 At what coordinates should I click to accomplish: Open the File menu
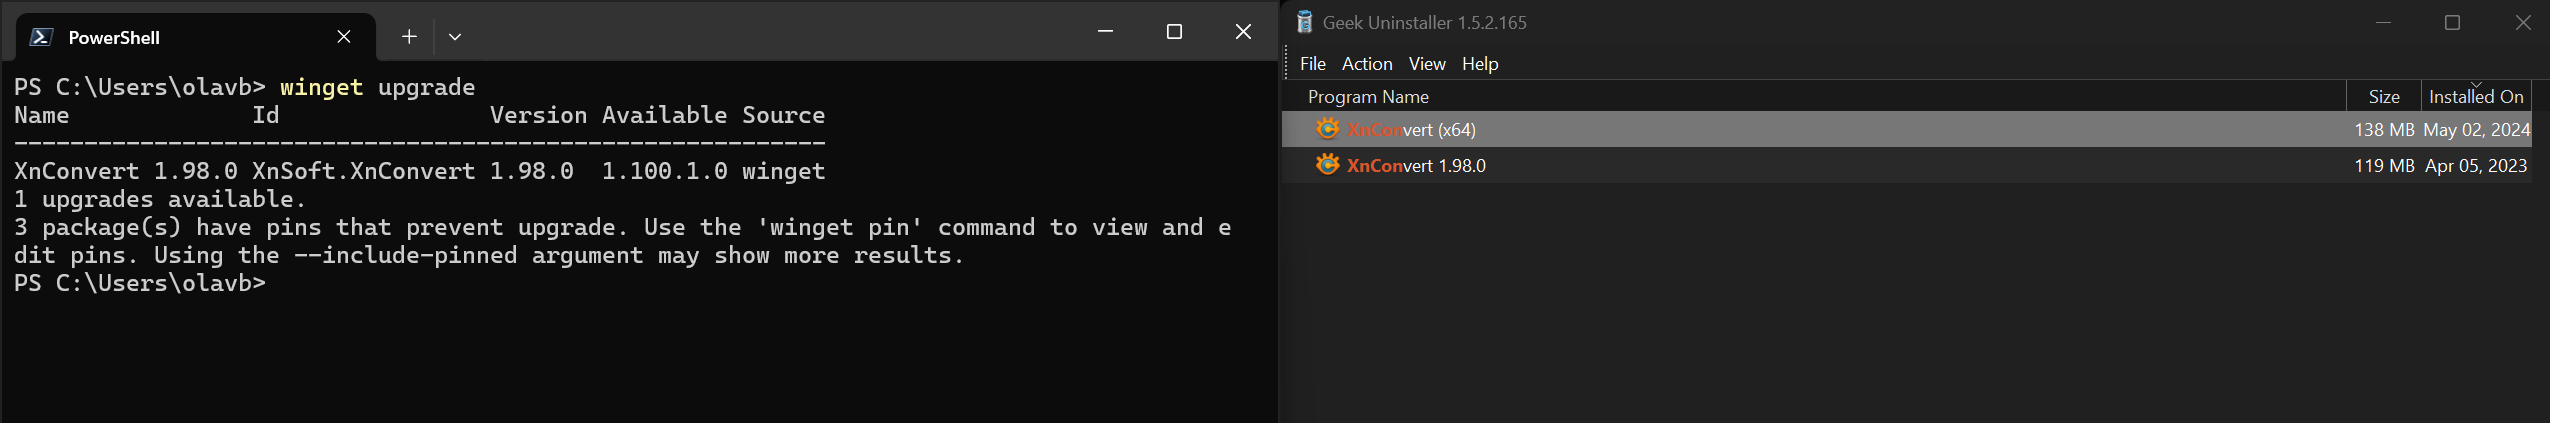pos(1312,64)
